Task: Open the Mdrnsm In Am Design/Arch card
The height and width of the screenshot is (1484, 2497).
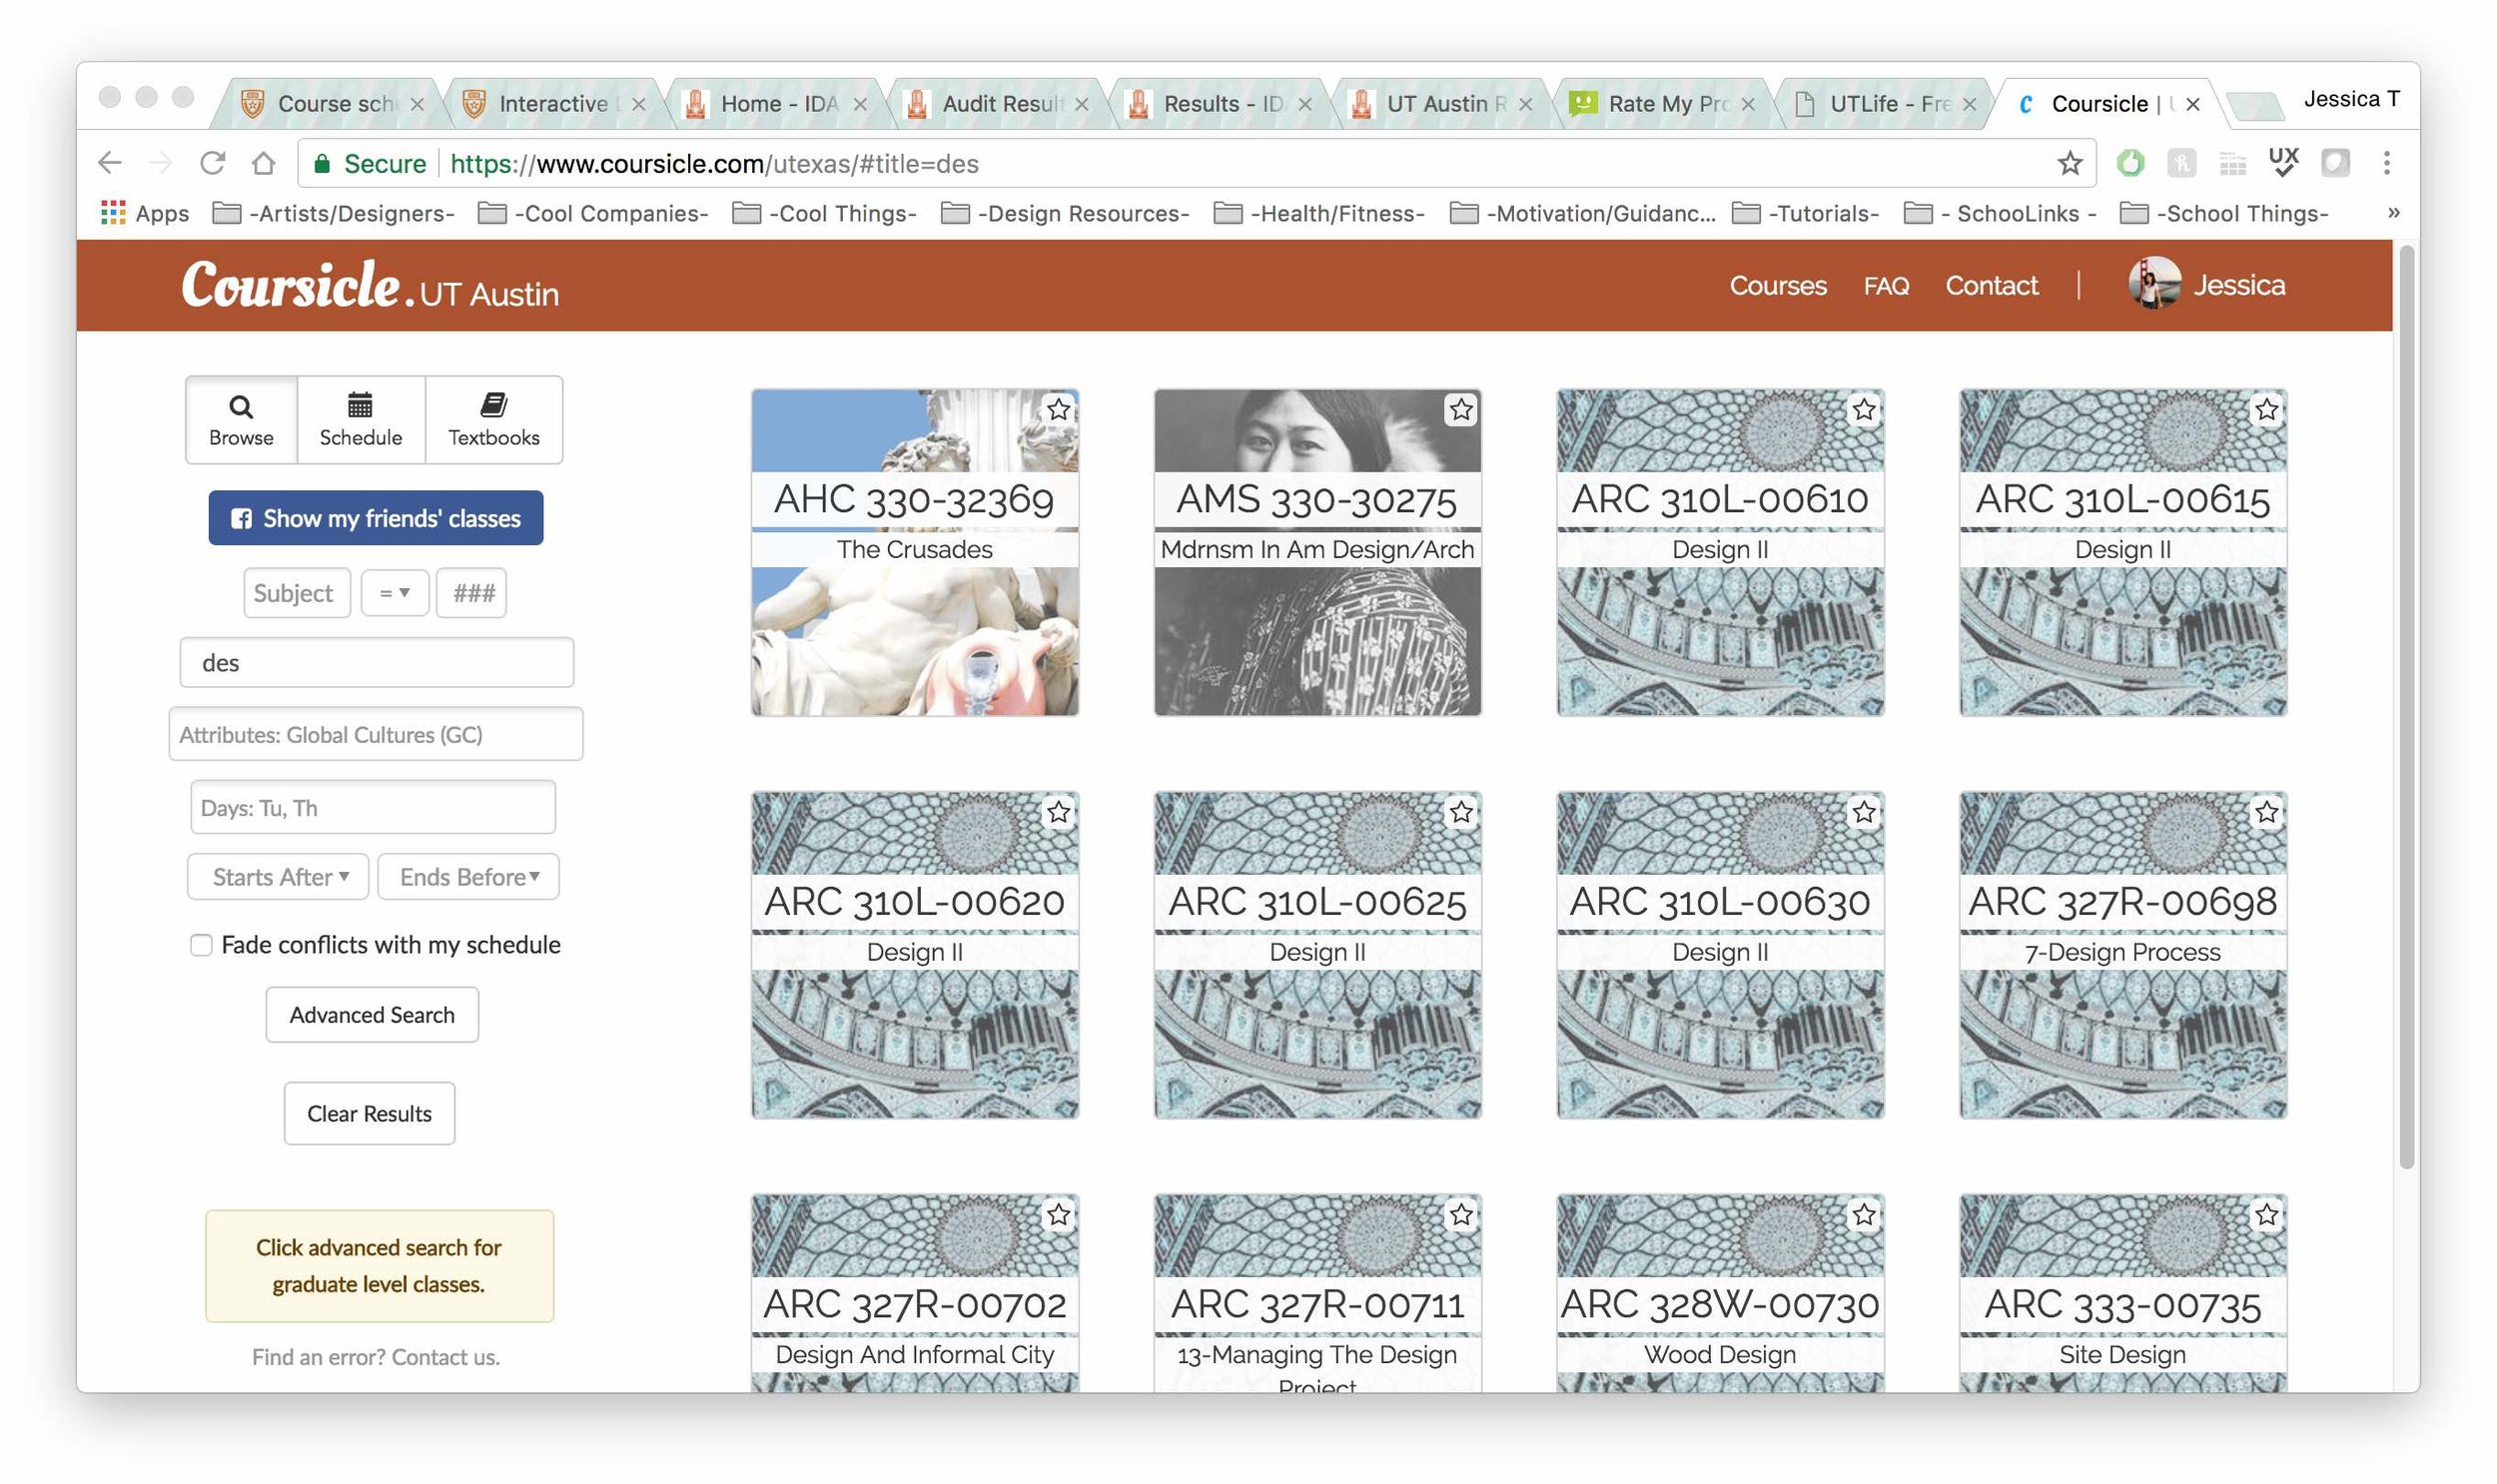Action: (1317, 552)
